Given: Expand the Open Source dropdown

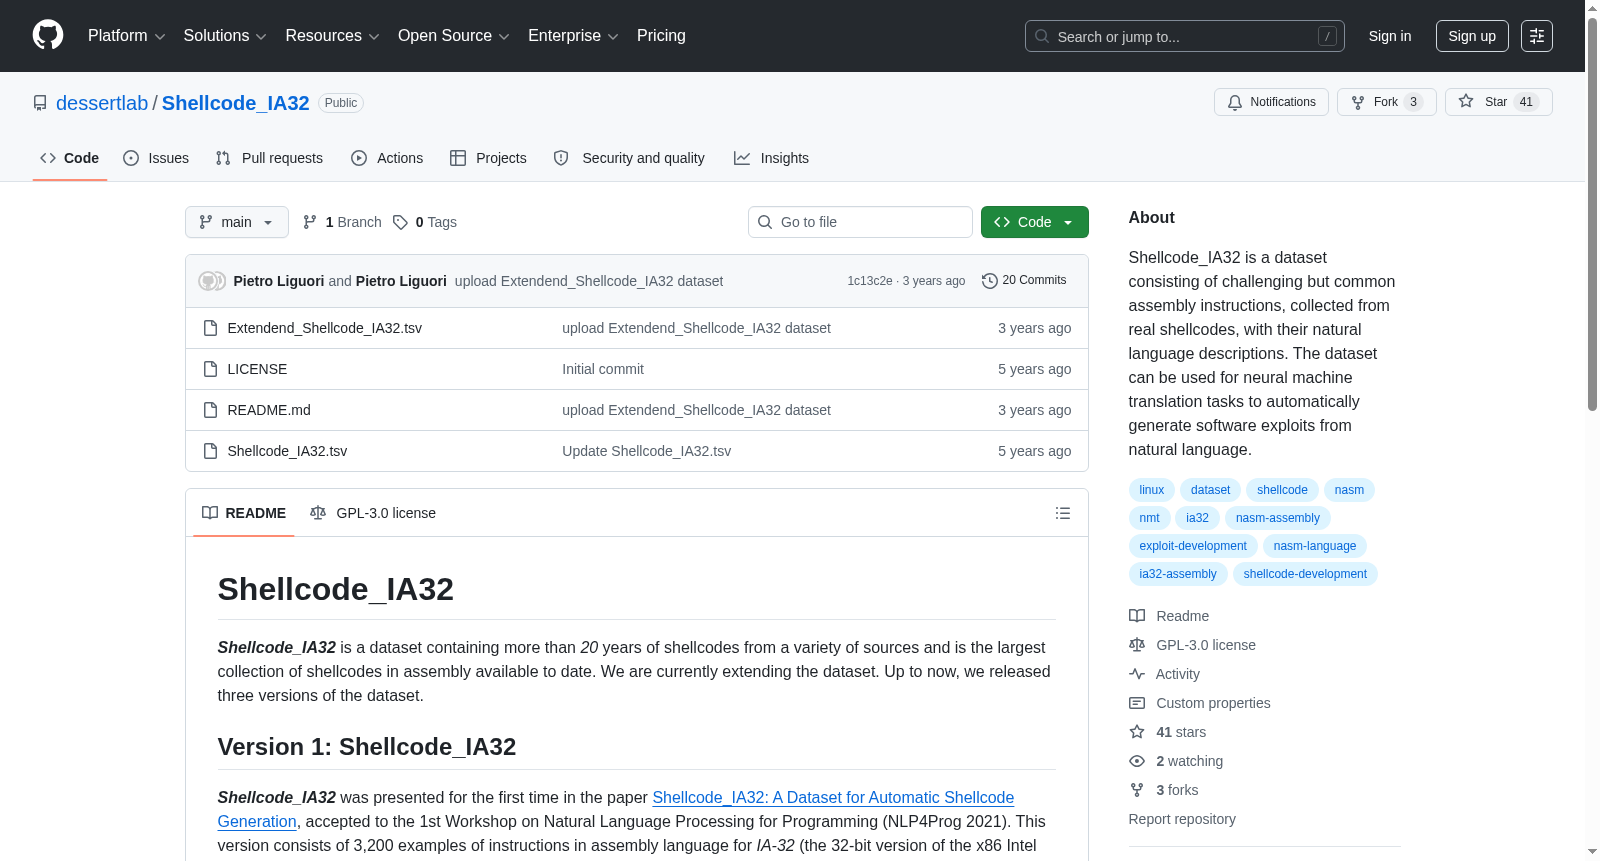Looking at the screenshot, I should click(x=454, y=36).
